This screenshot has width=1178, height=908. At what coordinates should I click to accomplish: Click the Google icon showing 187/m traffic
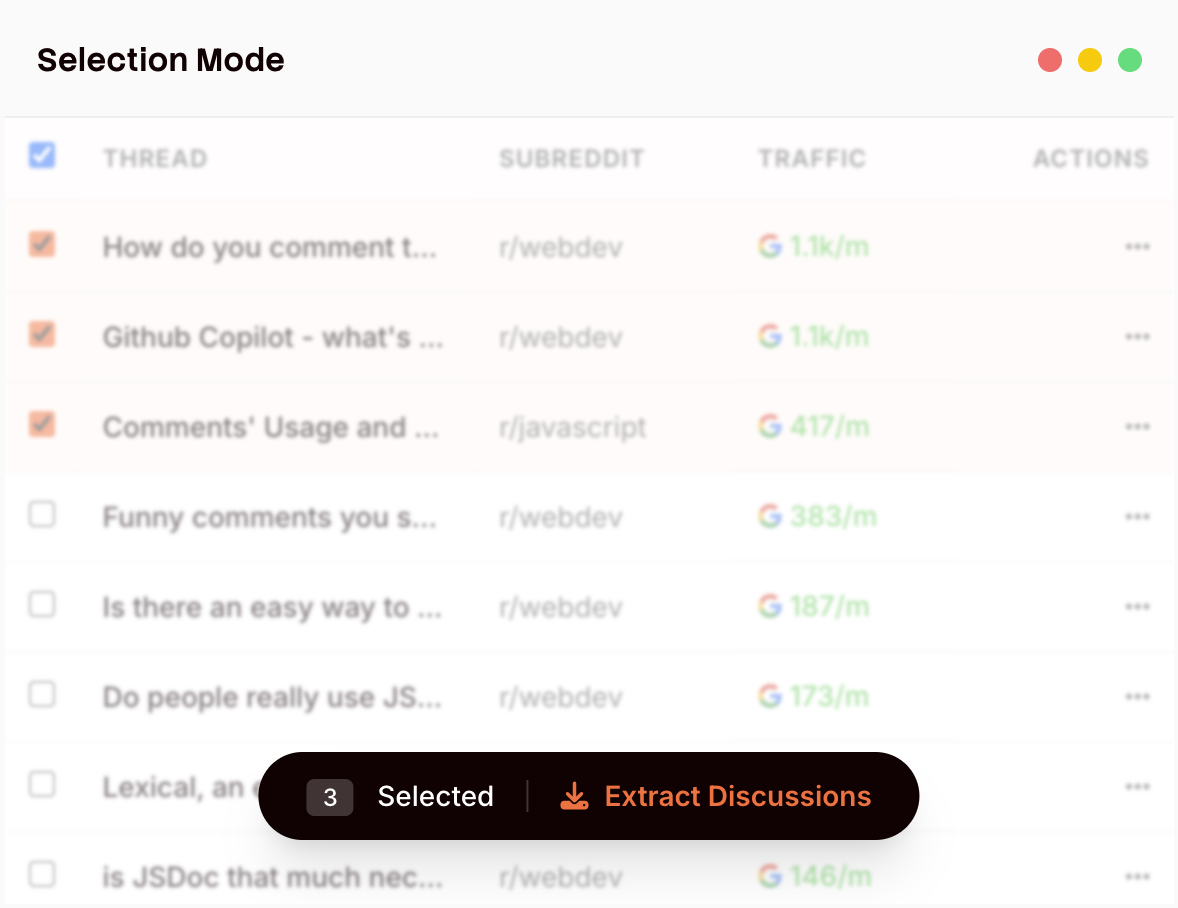click(x=768, y=607)
